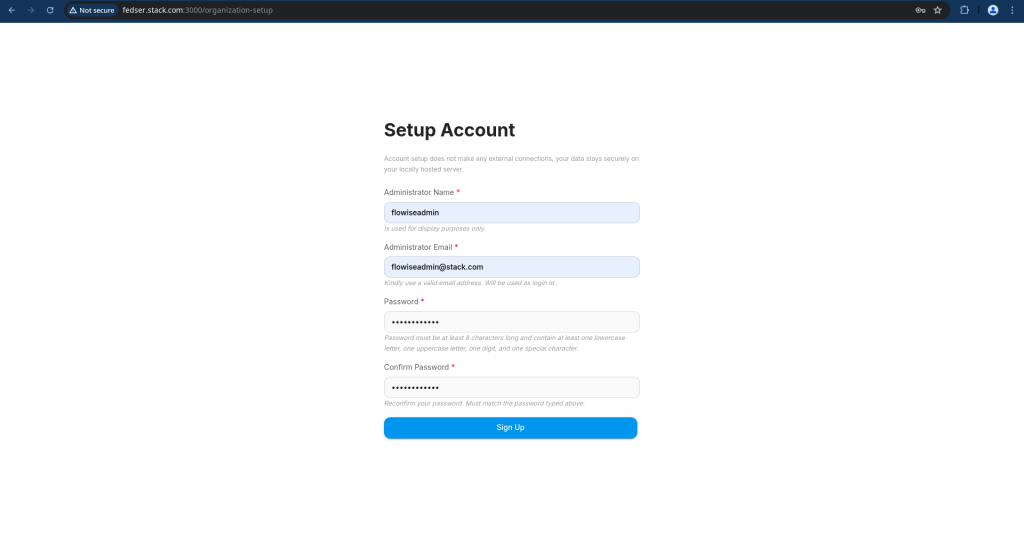The image size is (1024, 535).
Task: Reload the page with the refresh icon
Action: coord(50,10)
